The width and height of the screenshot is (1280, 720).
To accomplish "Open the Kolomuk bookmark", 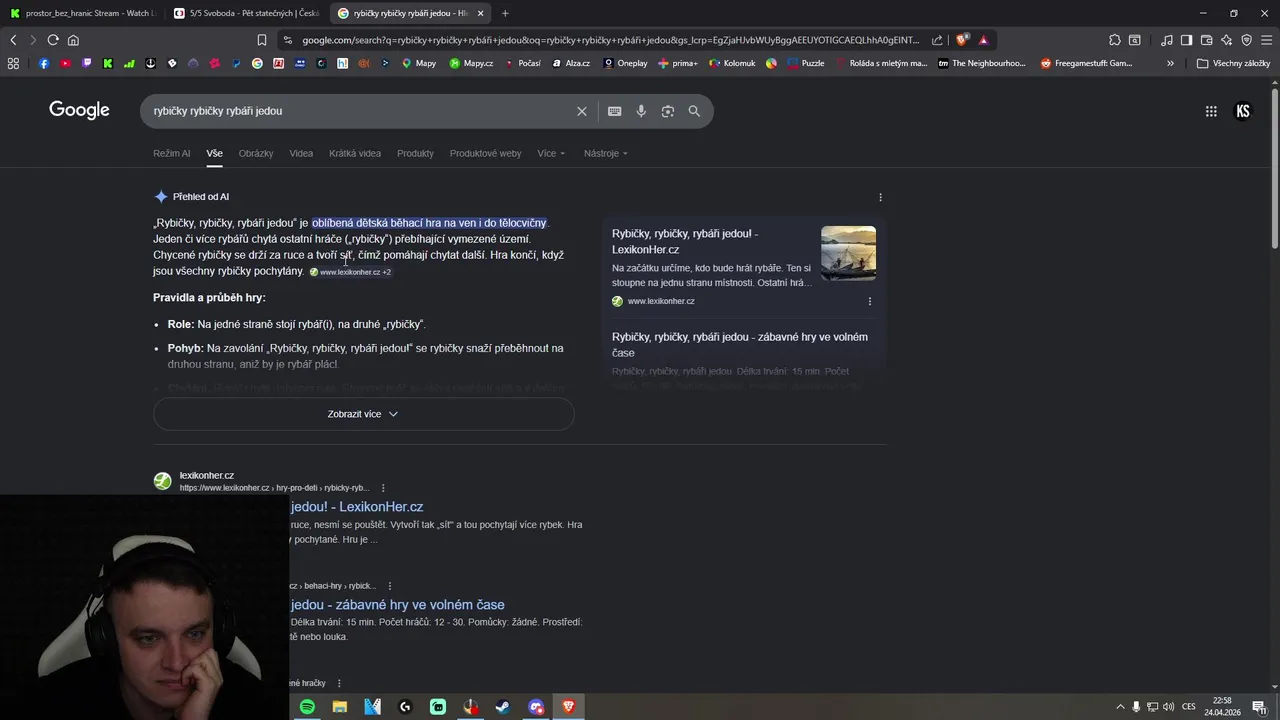I will (732, 63).
